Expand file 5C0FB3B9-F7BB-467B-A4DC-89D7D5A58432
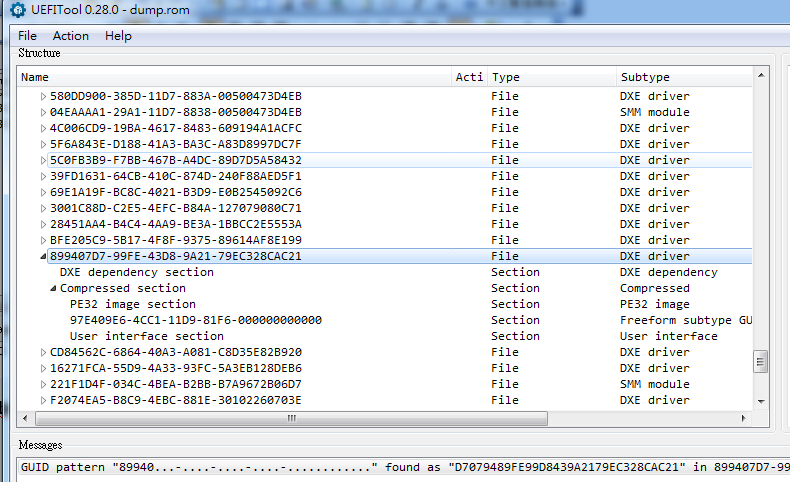The height and width of the screenshot is (482, 790). (43, 160)
